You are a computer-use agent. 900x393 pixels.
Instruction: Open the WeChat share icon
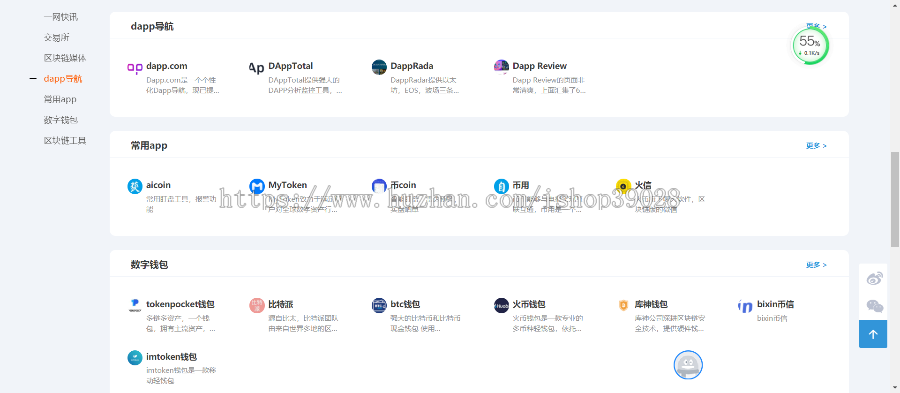point(874,306)
